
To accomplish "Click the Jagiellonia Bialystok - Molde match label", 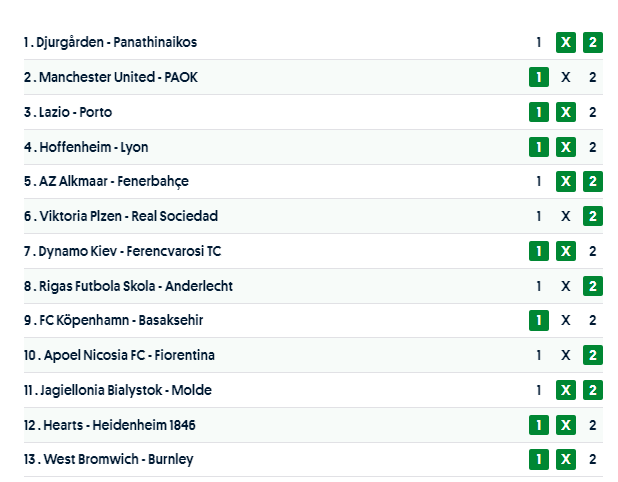I will tap(125, 390).
